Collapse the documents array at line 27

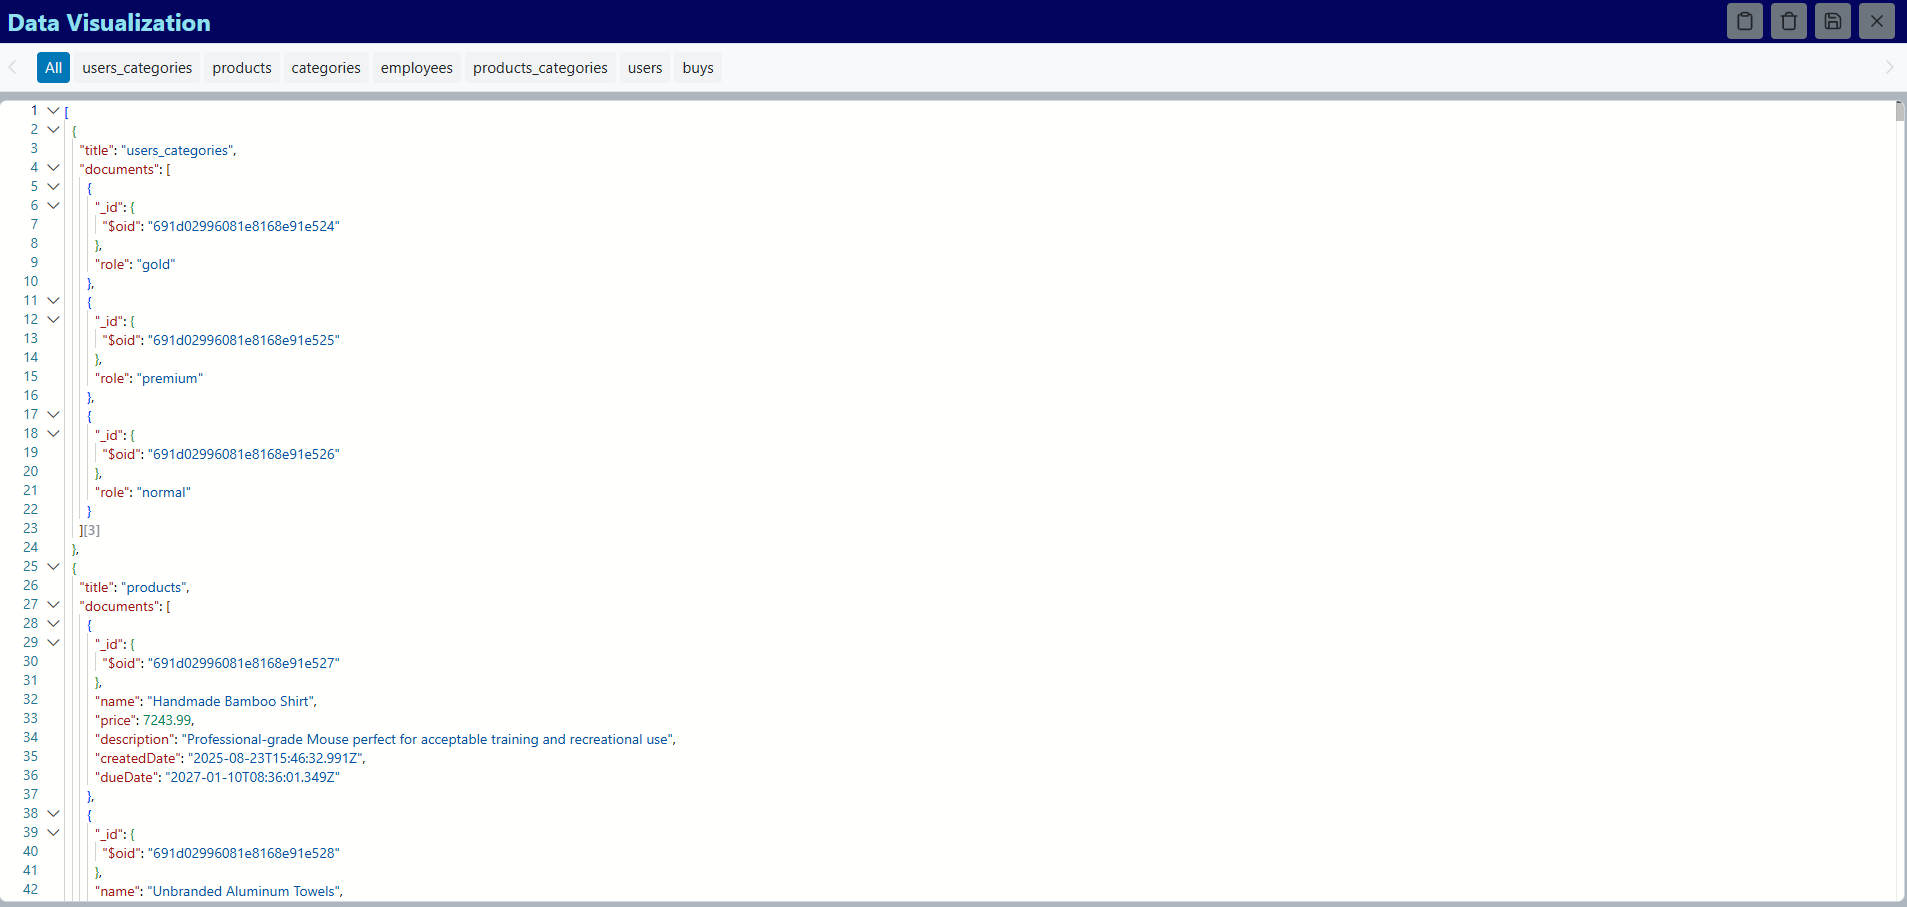(54, 605)
